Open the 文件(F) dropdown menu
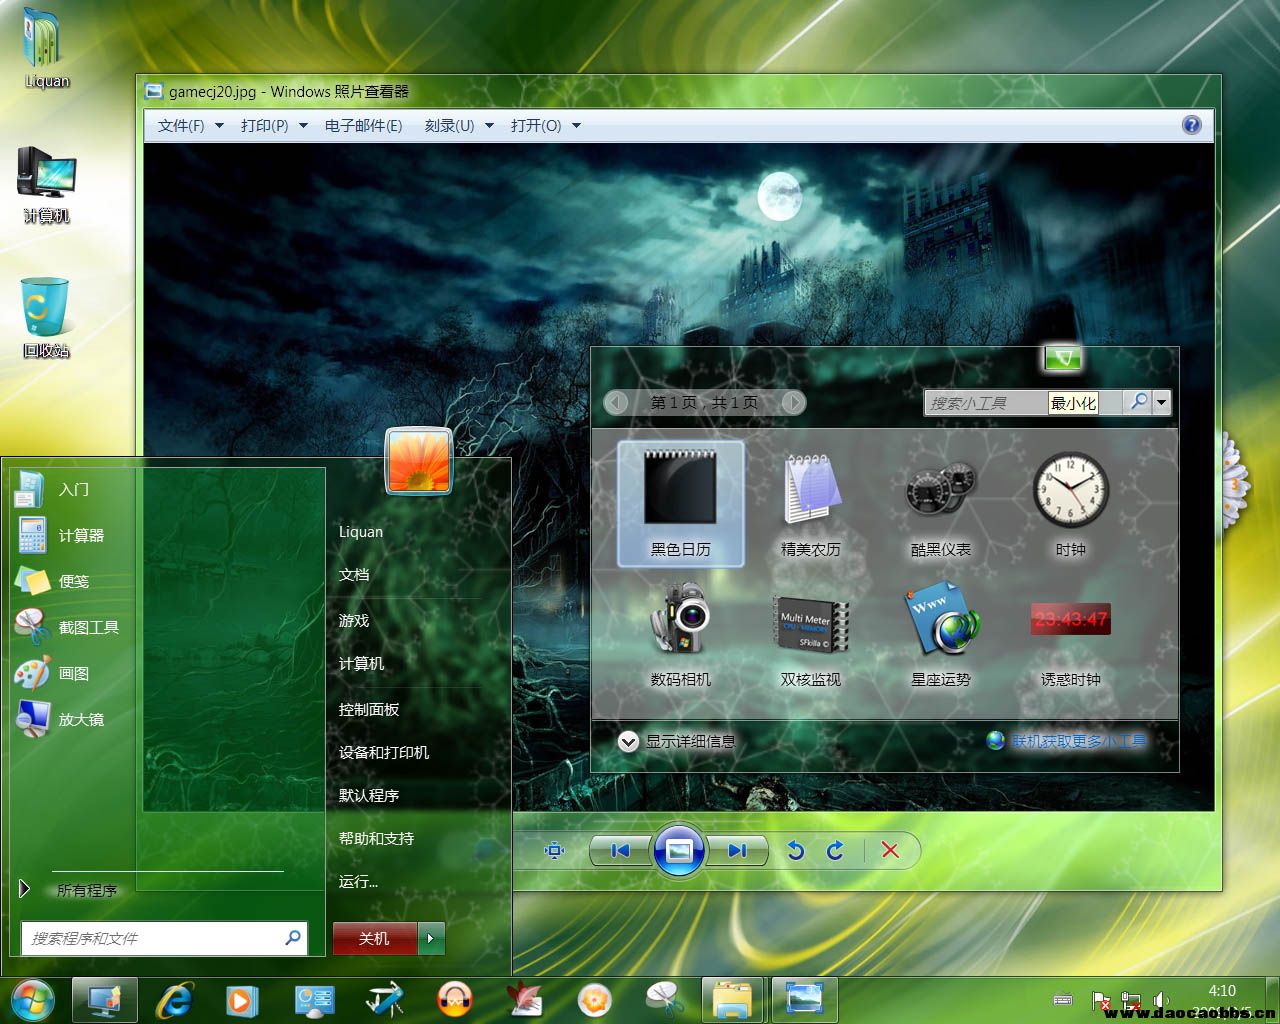 tap(190, 126)
